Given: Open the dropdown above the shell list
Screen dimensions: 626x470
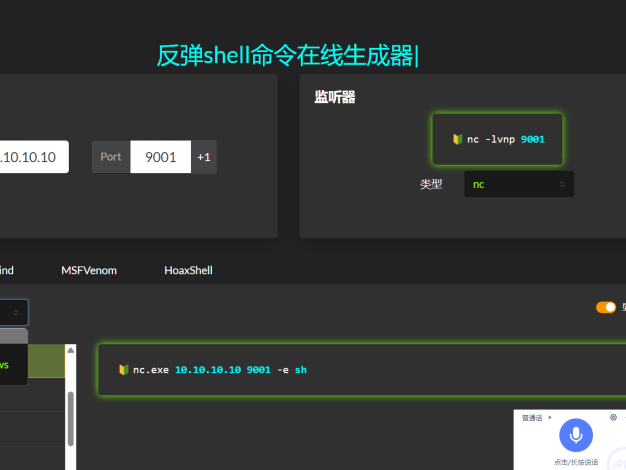Looking at the screenshot, I should (x=14, y=312).
